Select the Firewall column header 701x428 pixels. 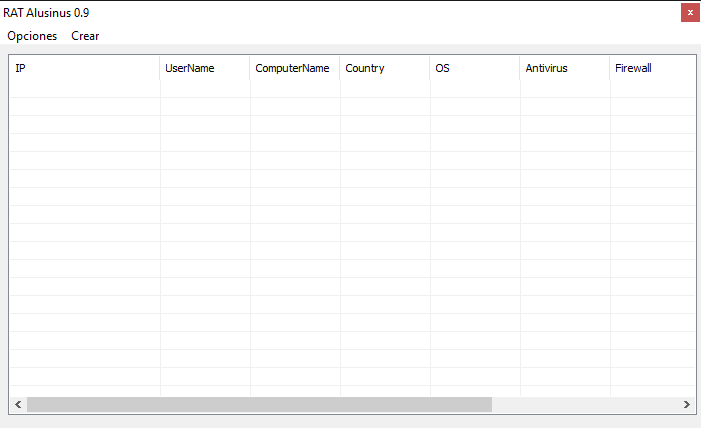point(650,68)
